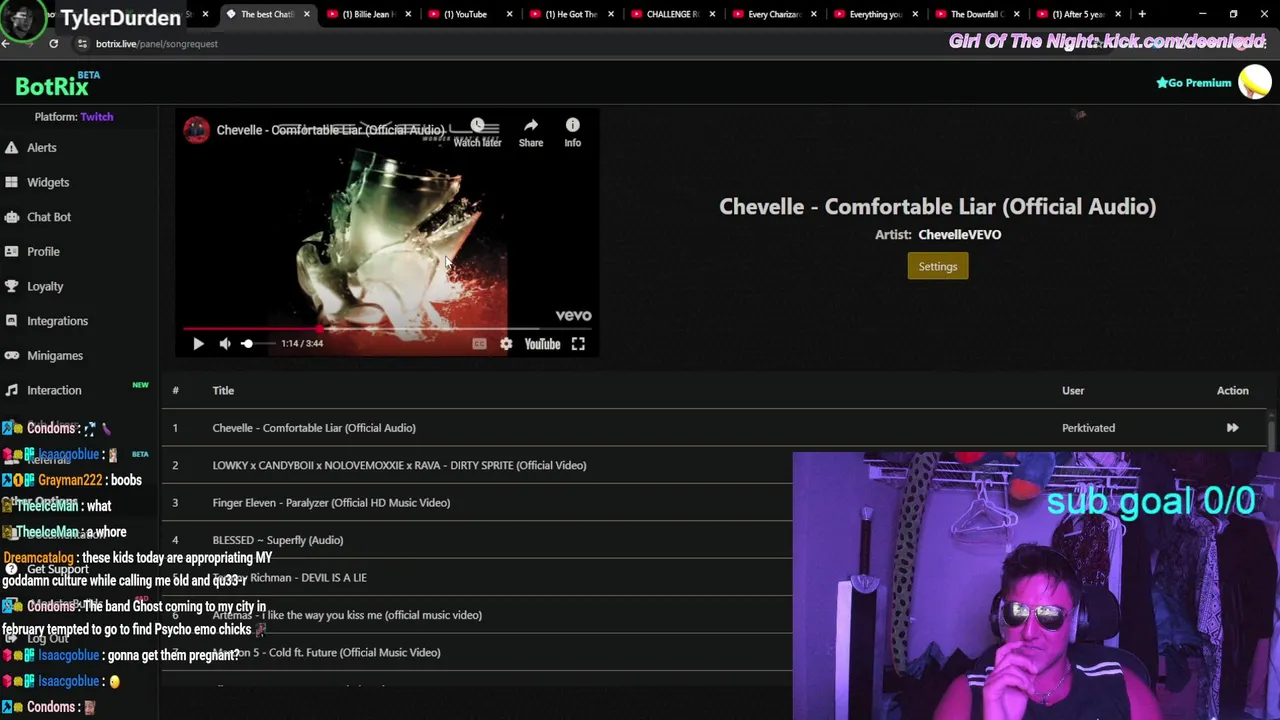Mute the YouTube player volume

tap(225, 344)
